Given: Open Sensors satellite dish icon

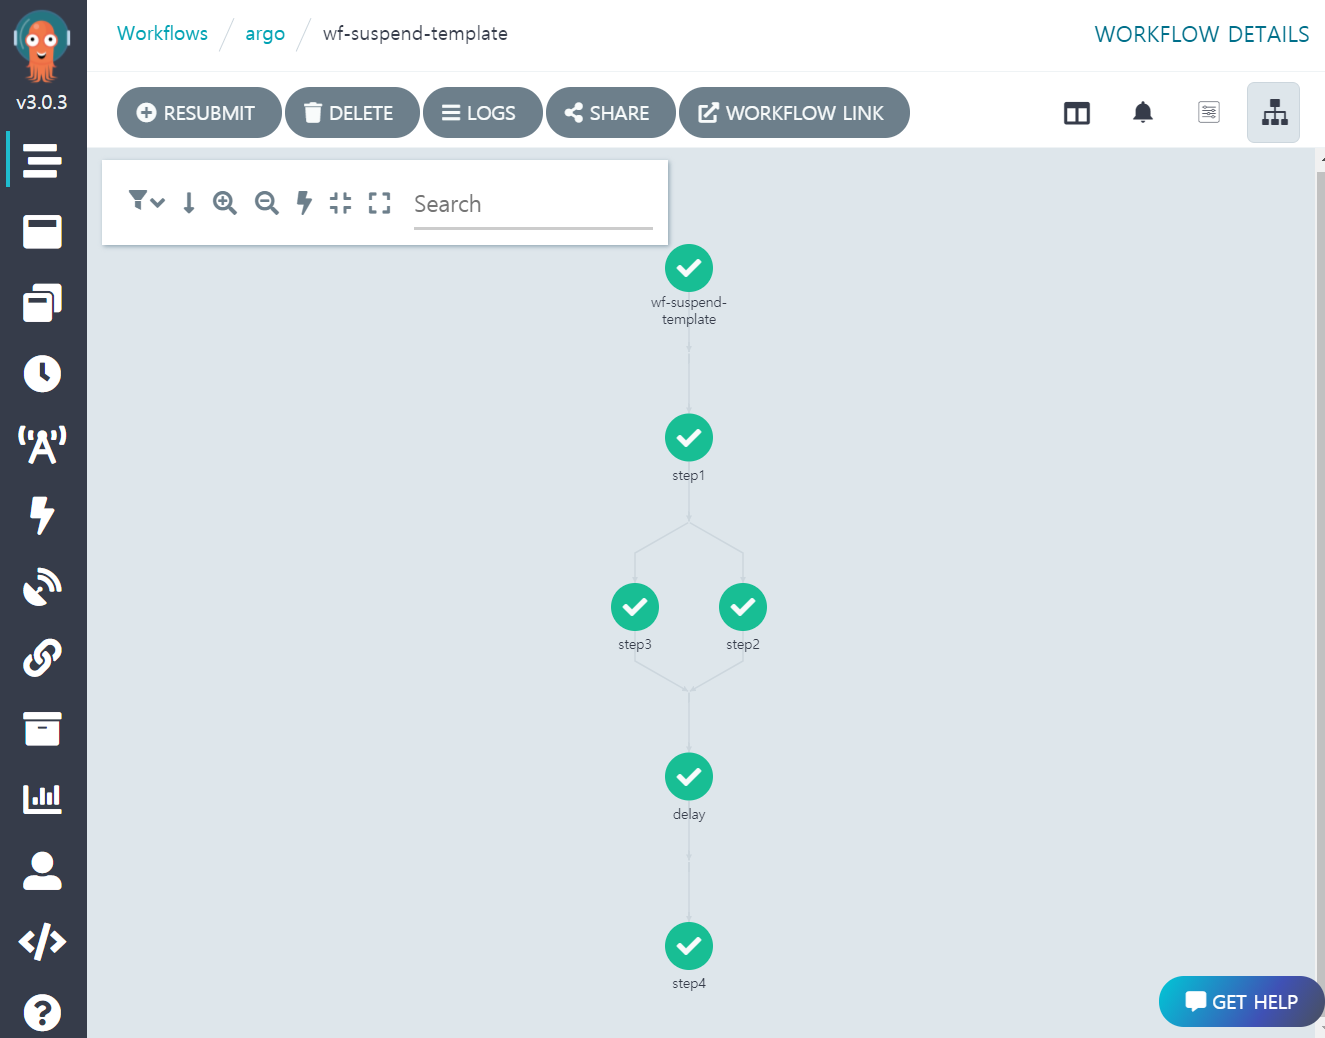Looking at the screenshot, I should pos(42,586).
